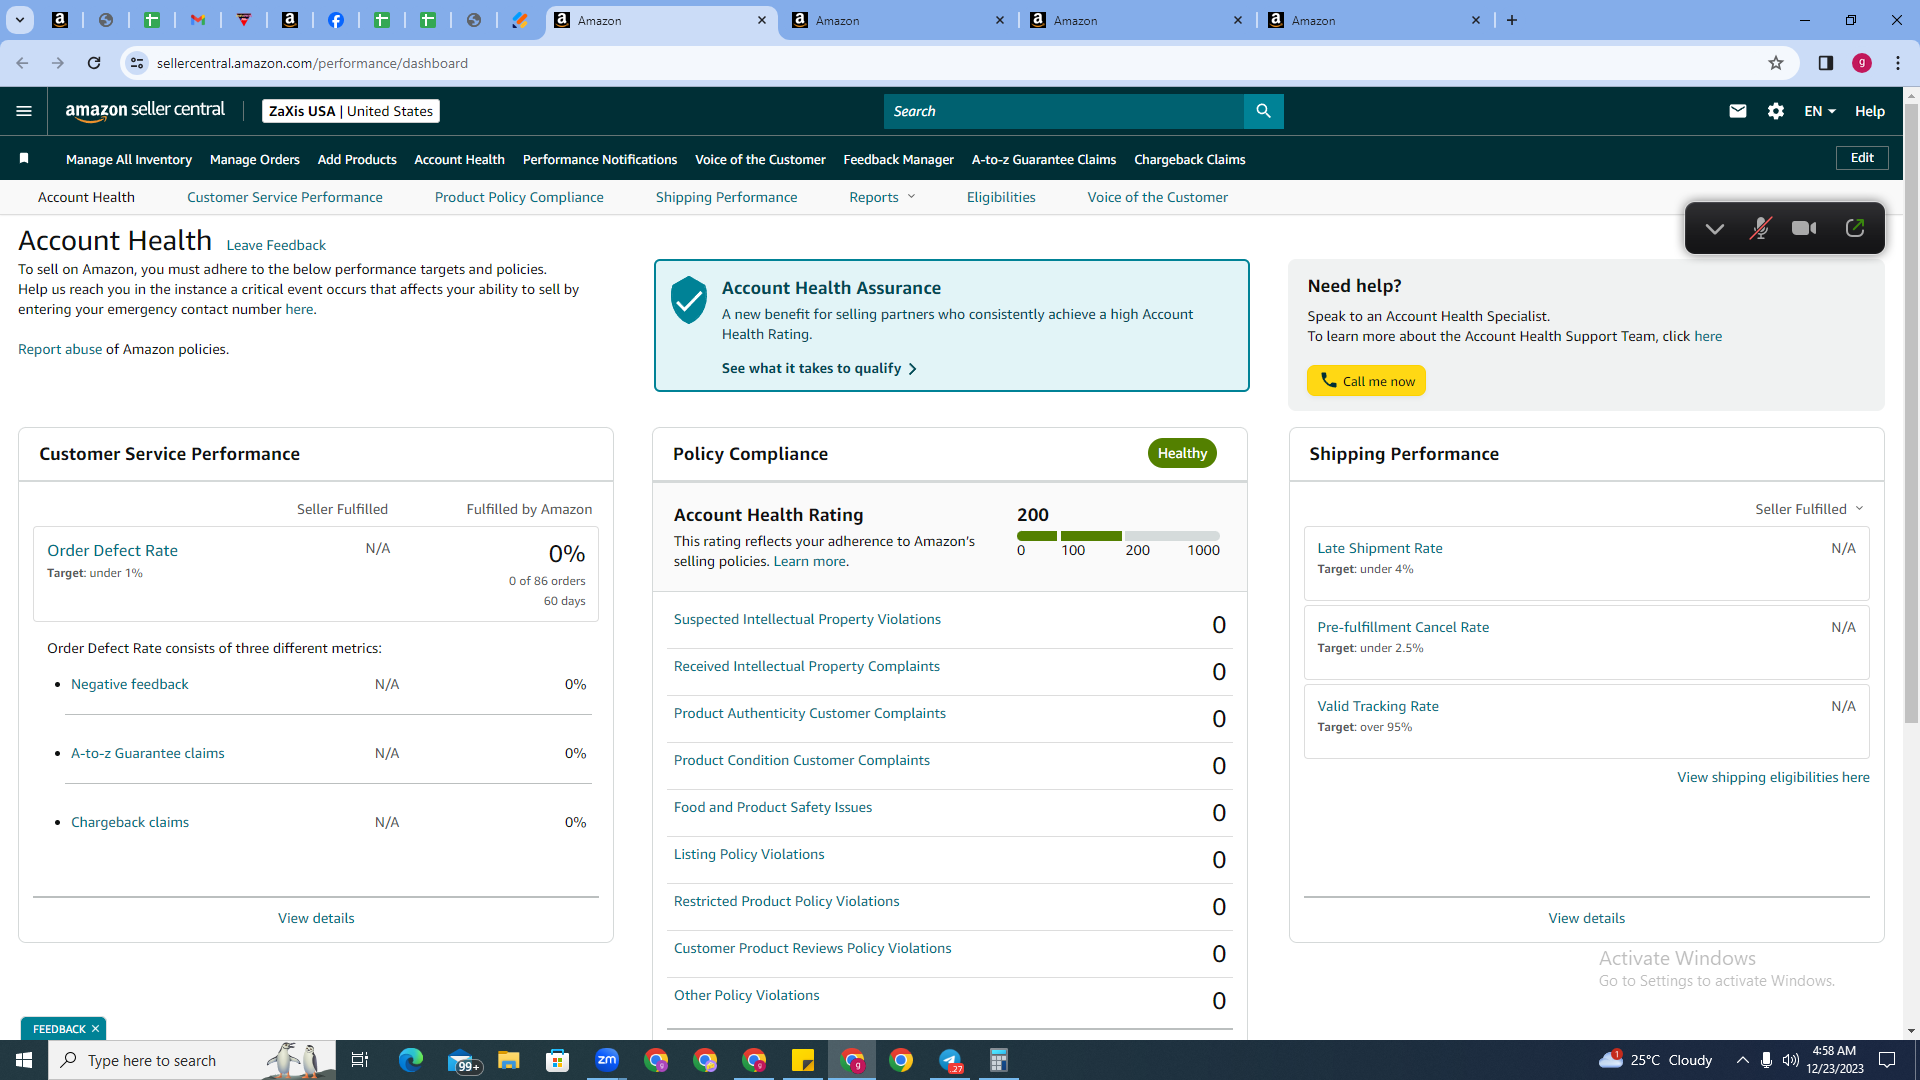Open the EN language dropdown
Viewport: 1920px width, 1080px height.
[x=1820, y=111]
